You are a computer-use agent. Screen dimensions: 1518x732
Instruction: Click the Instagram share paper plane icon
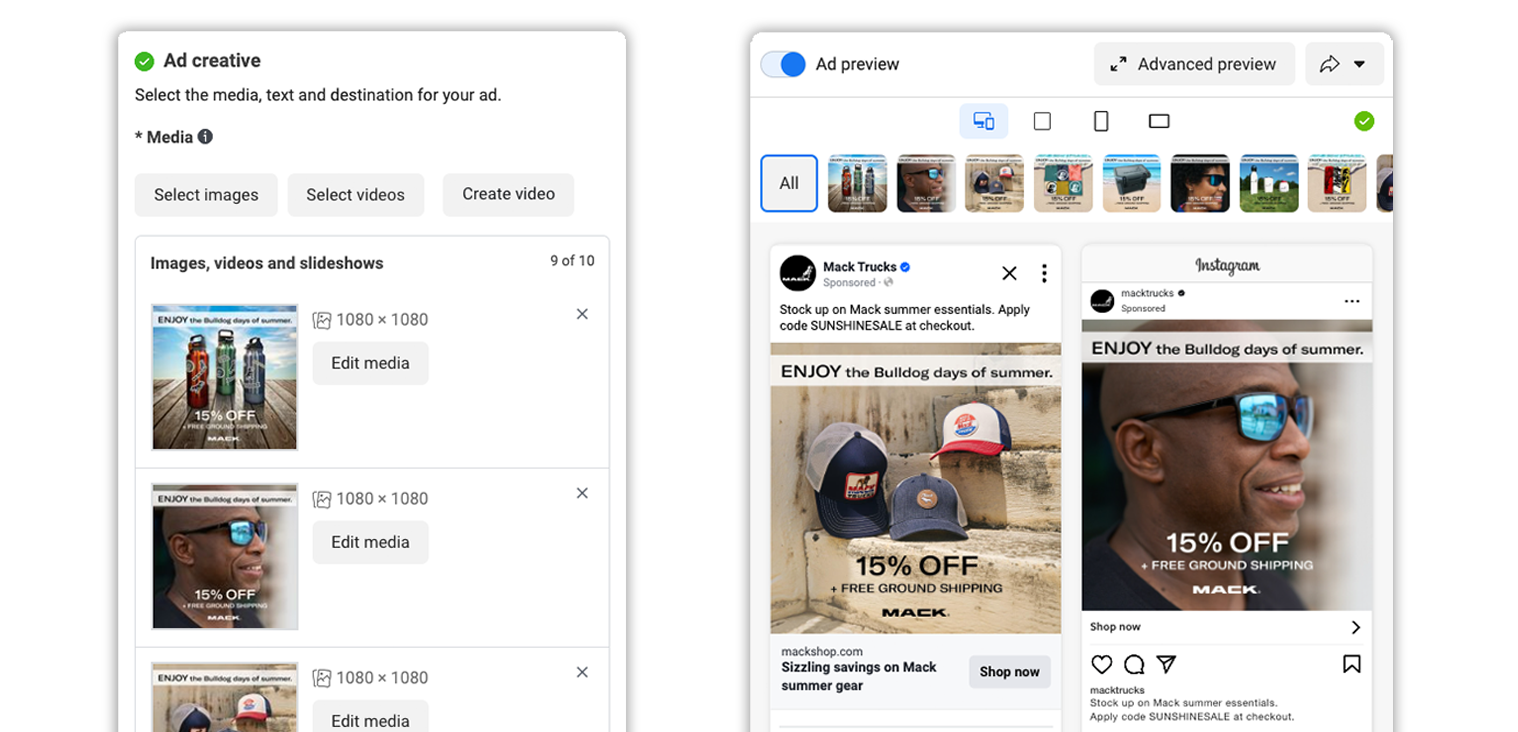(1166, 664)
